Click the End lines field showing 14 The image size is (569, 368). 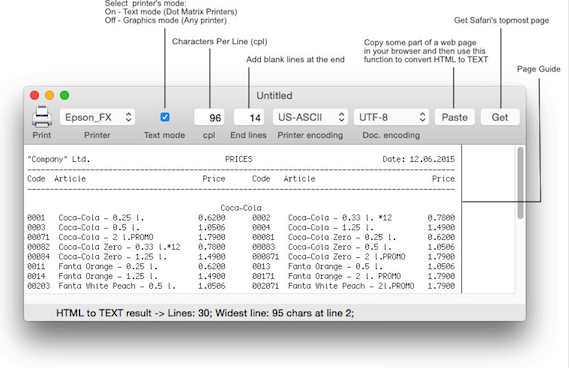(x=249, y=117)
